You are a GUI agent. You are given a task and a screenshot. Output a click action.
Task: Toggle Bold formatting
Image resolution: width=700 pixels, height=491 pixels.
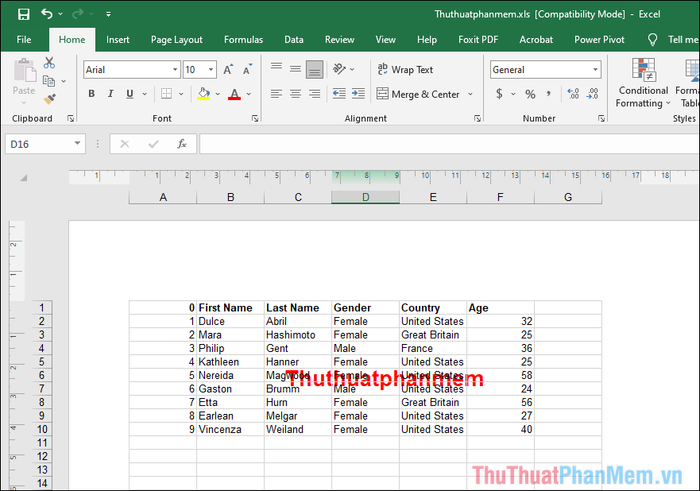click(x=92, y=94)
